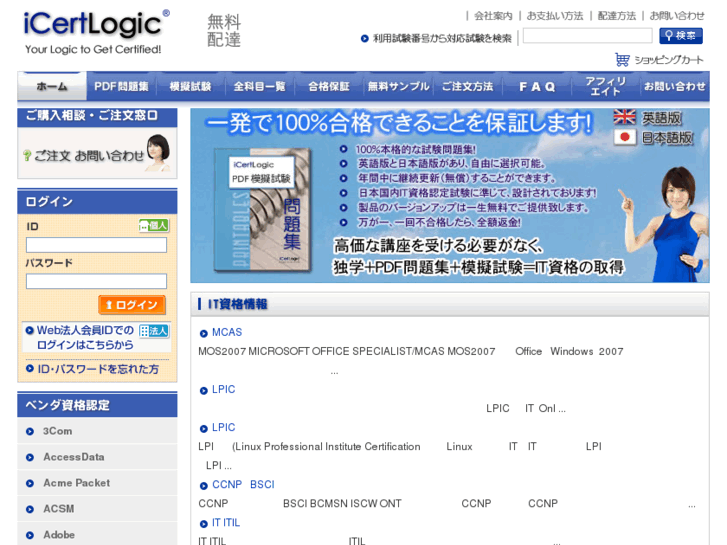Select the AccessData vendor entry
727x545 pixels.
(97, 457)
